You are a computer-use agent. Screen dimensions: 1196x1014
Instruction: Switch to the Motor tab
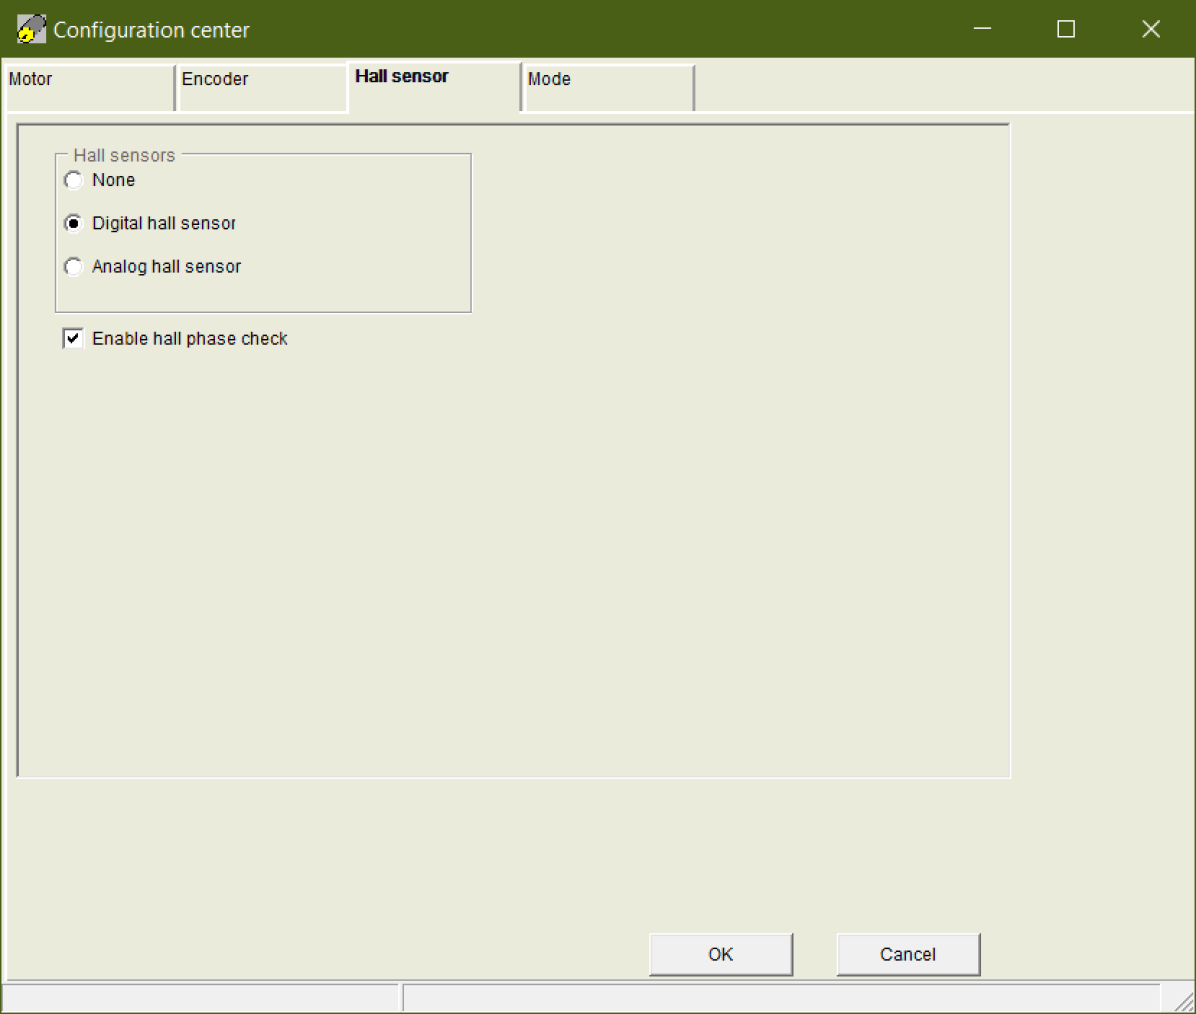point(88,86)
